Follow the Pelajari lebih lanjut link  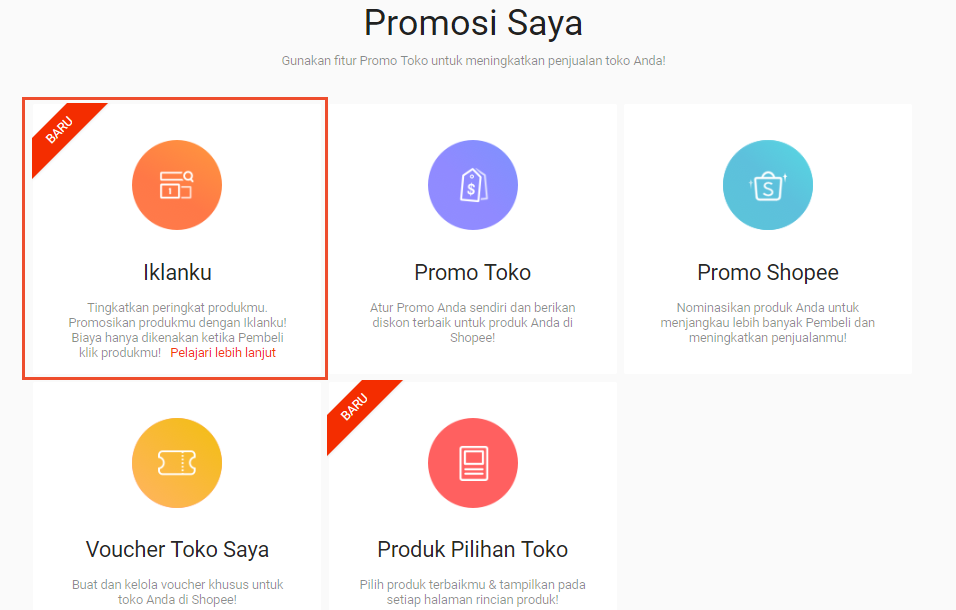pyautogui.click(x=223, y=353)
